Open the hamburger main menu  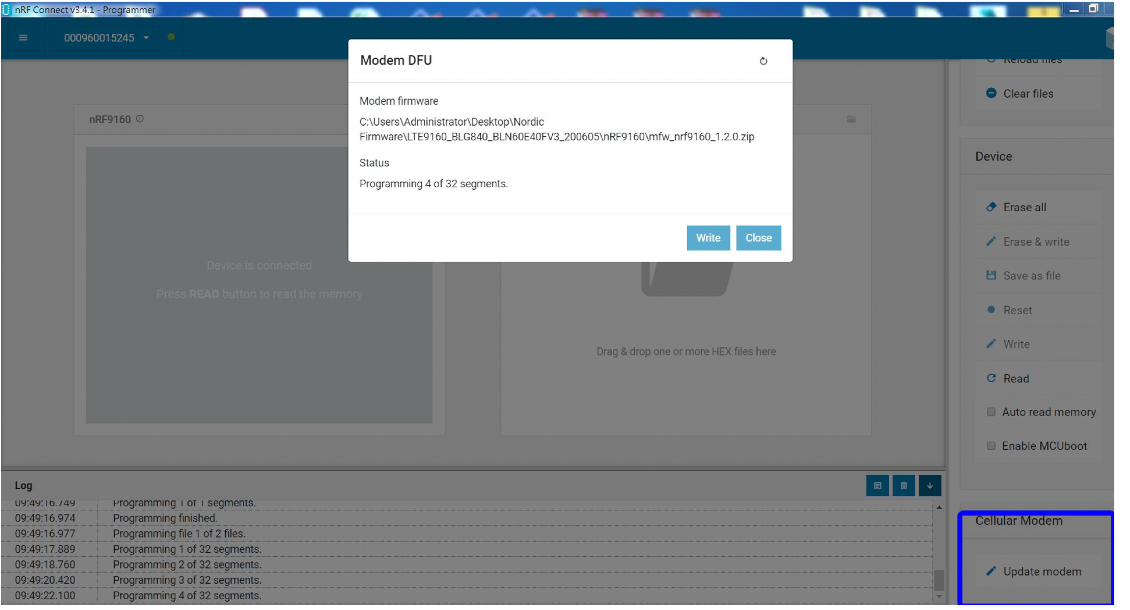23,38
